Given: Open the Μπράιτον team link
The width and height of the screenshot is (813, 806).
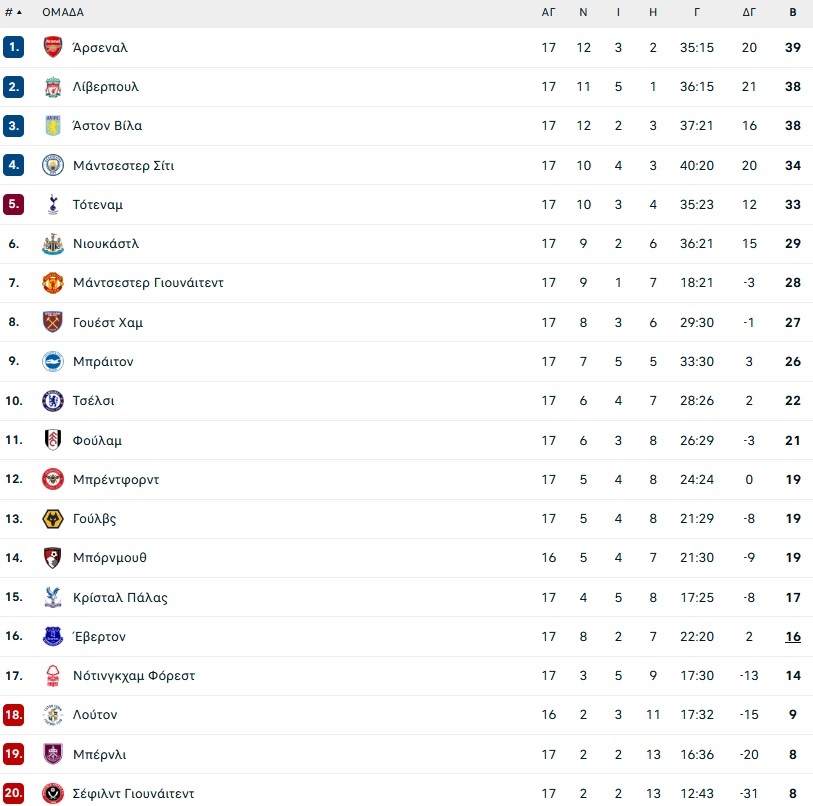Looking at the screenshot, I should point(103,362).
